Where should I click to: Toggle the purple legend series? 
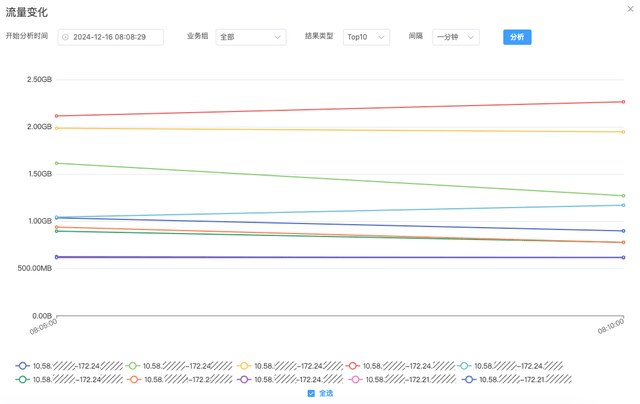(290, 380)
